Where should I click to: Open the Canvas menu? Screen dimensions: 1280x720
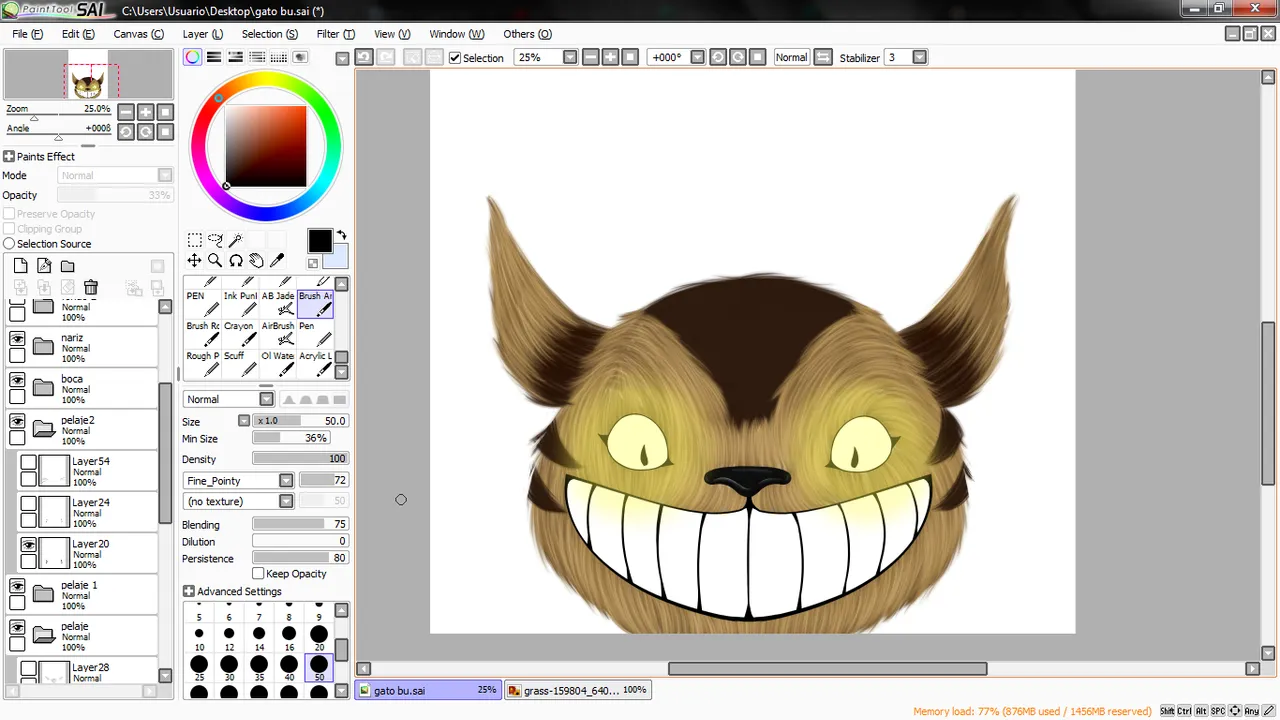click(138, 34)
